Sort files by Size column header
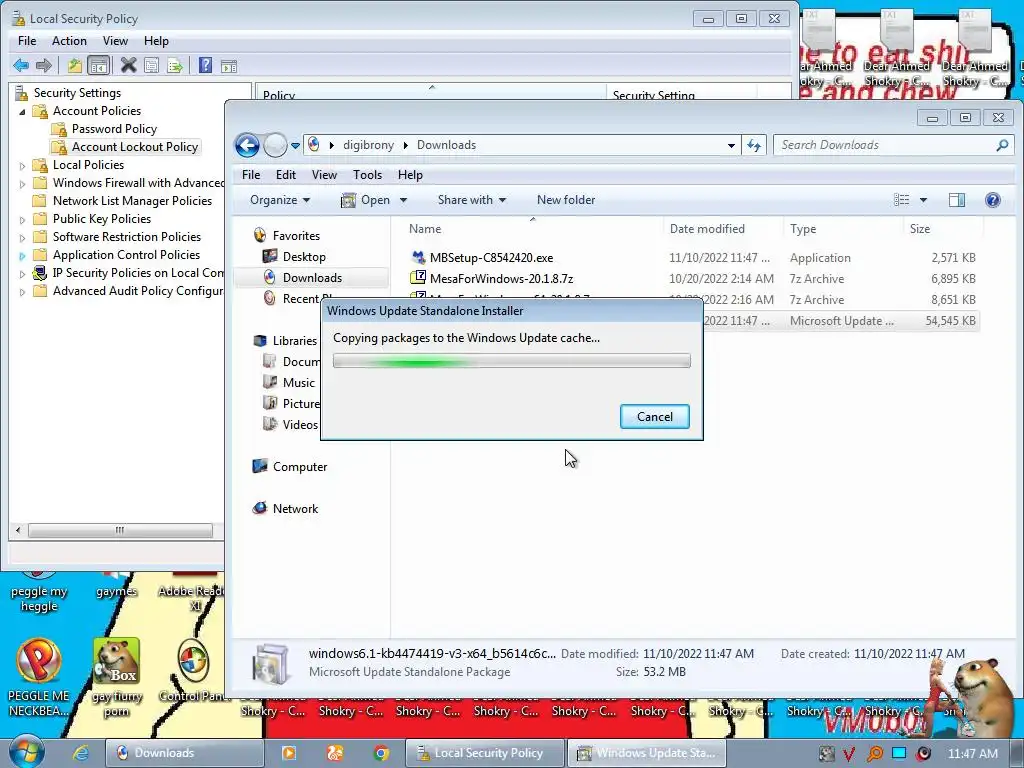Screen dimensions: 1024x768 [x=942, y=229]
